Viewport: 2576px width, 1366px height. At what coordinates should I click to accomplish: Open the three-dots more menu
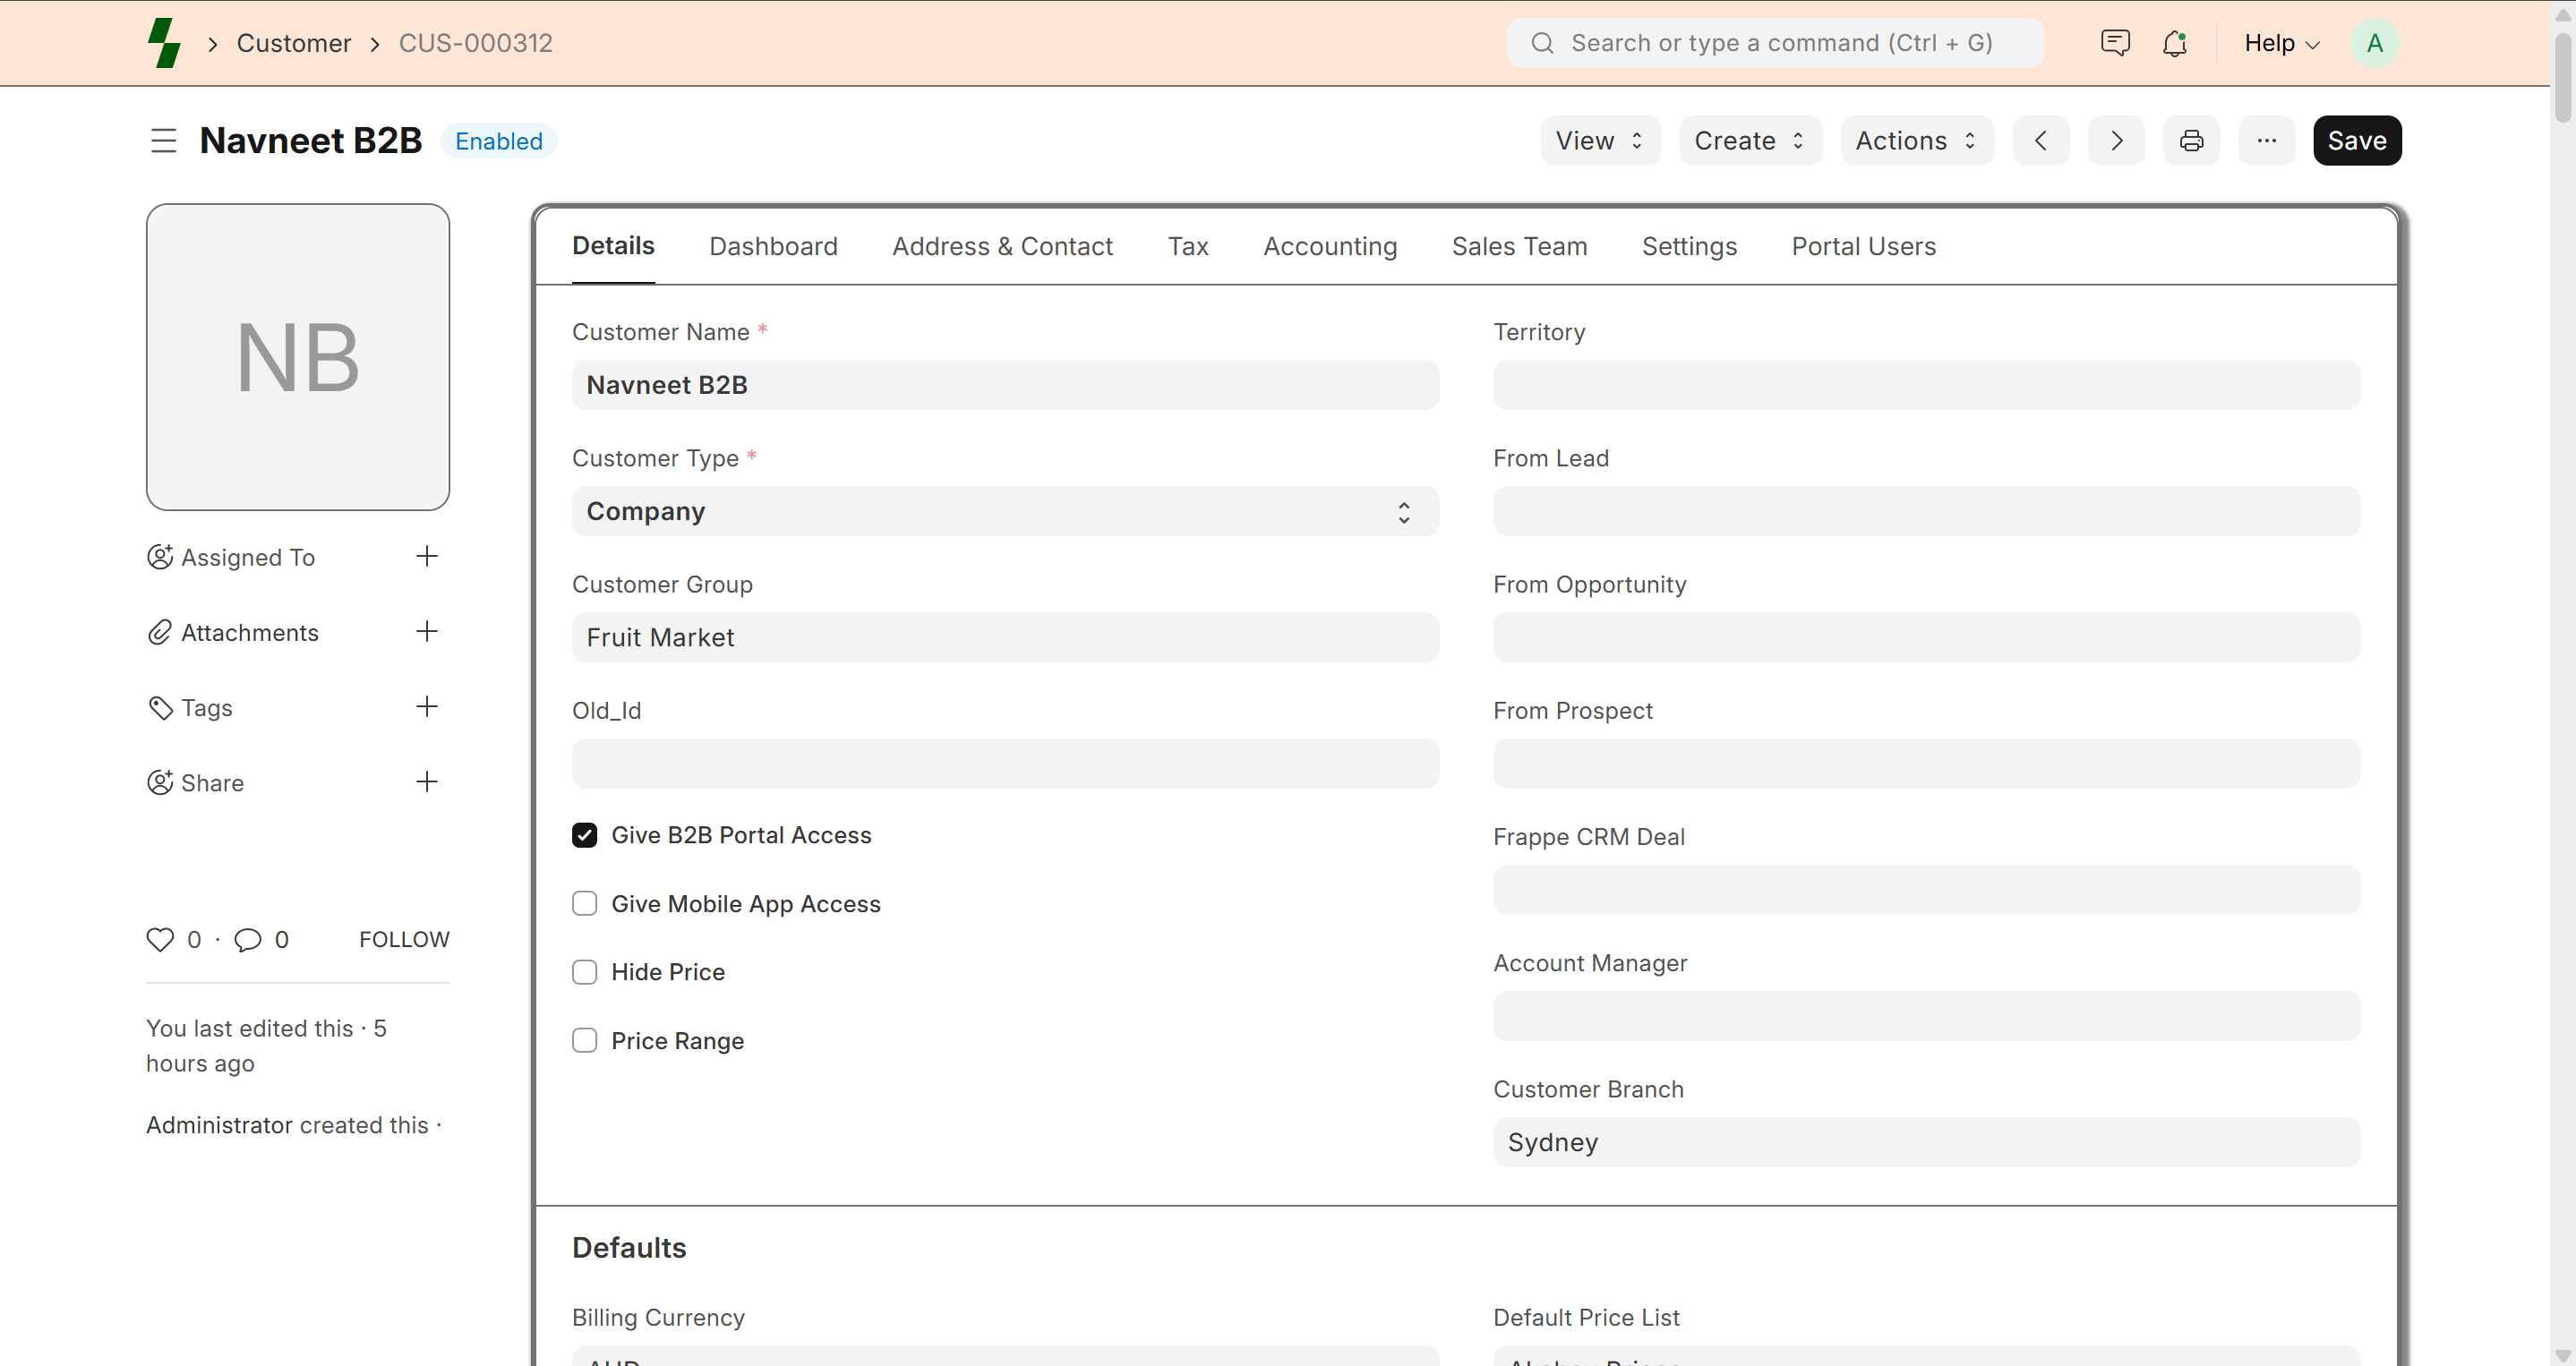click(2266, 141)
